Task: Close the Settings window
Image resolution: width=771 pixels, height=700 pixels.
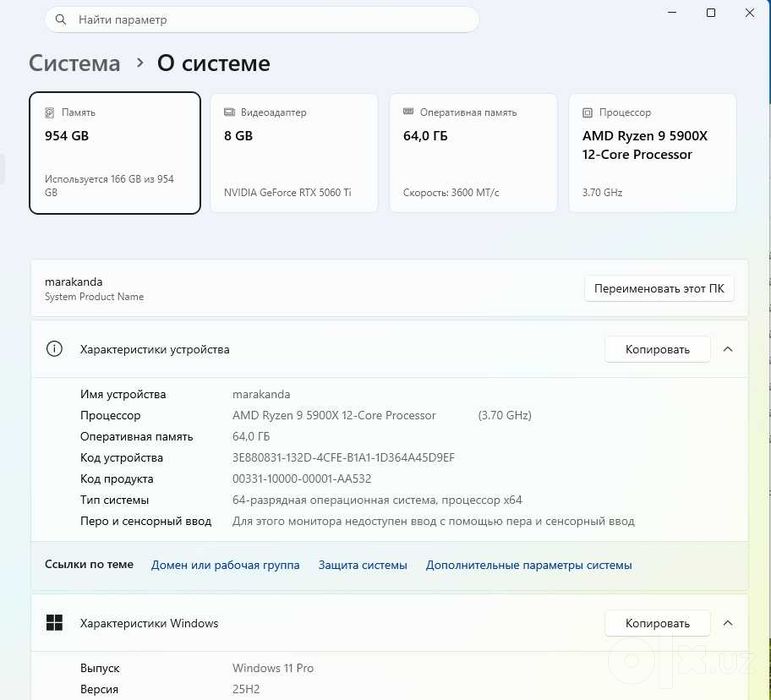Action: click(750, 13)
